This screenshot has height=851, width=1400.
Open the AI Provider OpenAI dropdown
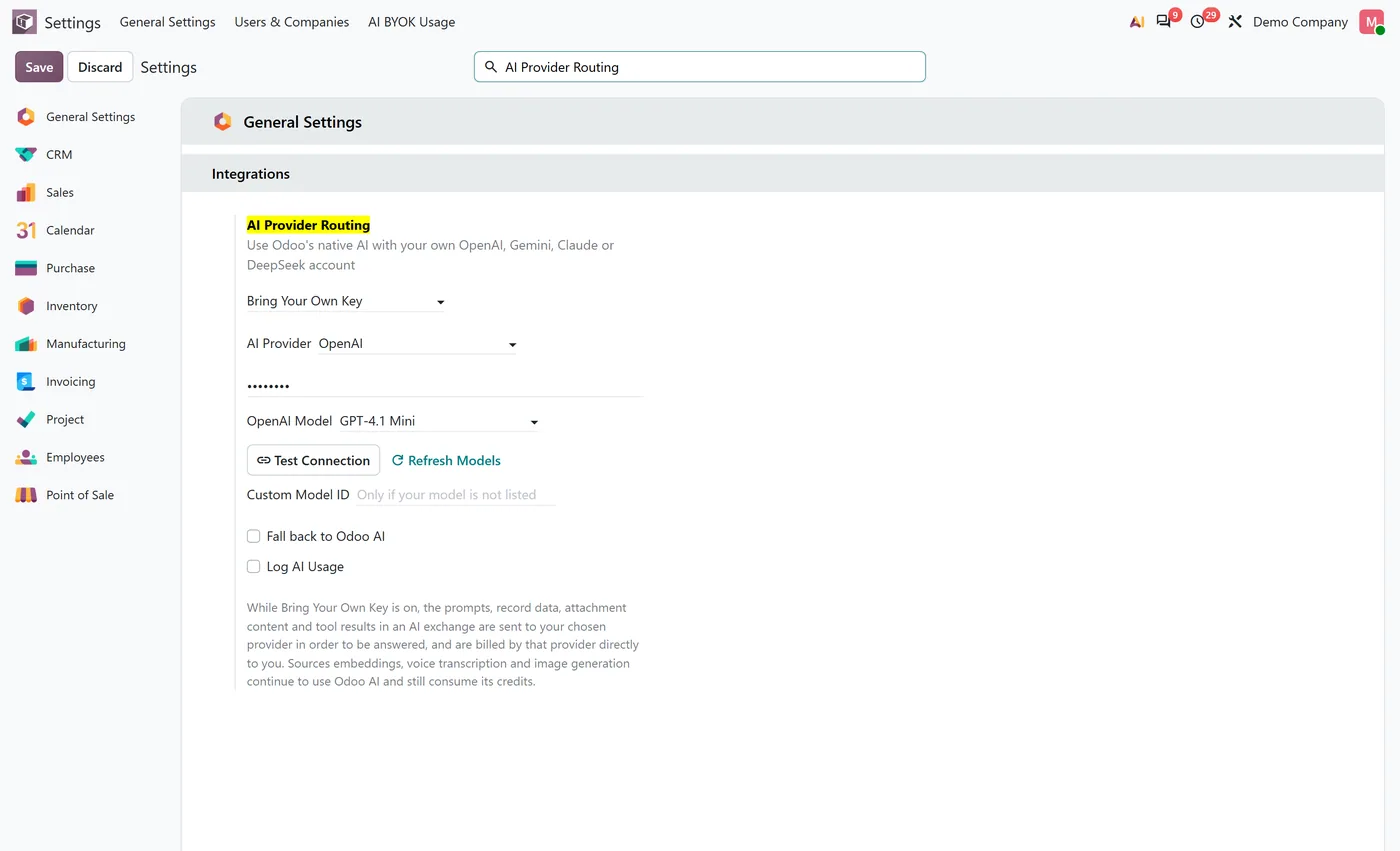pos(417,344)
